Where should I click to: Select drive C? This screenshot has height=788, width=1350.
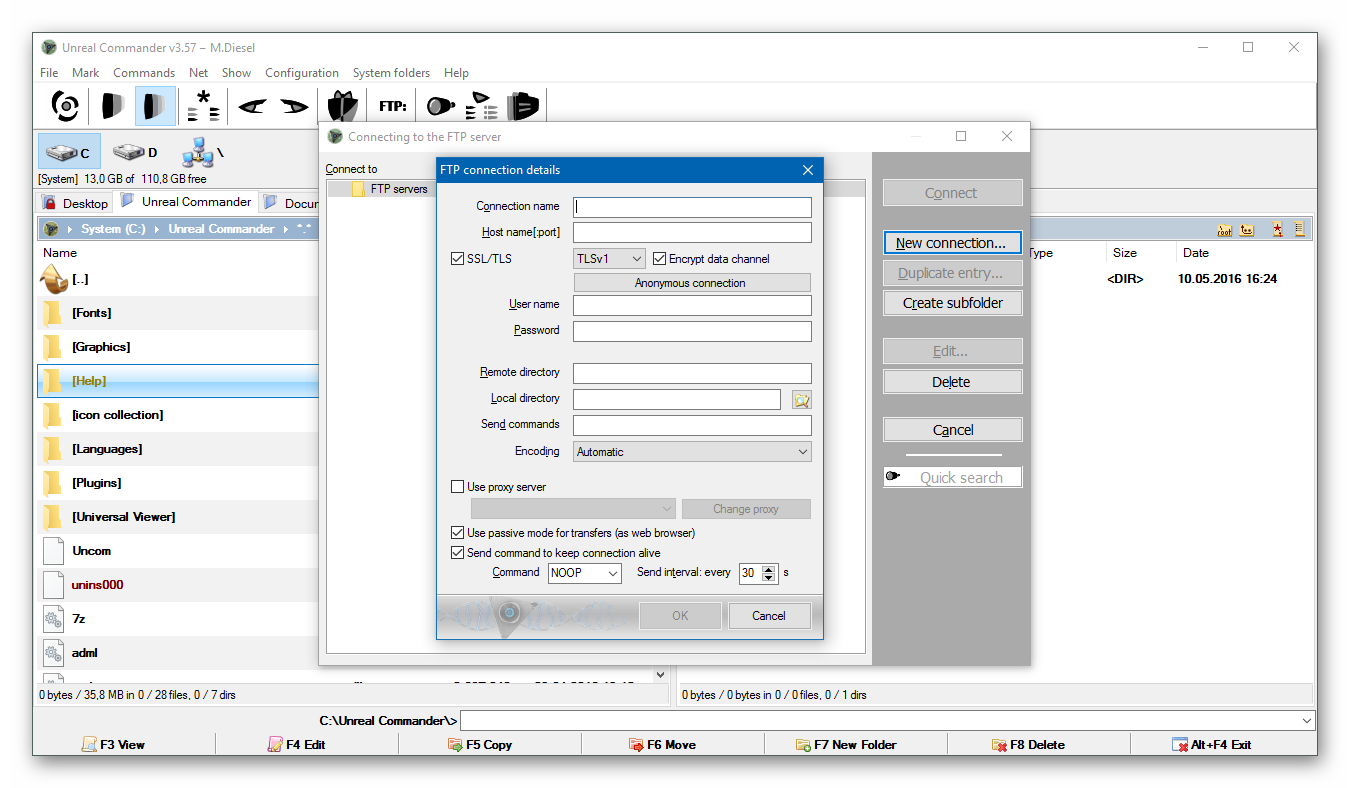[70, 152]
